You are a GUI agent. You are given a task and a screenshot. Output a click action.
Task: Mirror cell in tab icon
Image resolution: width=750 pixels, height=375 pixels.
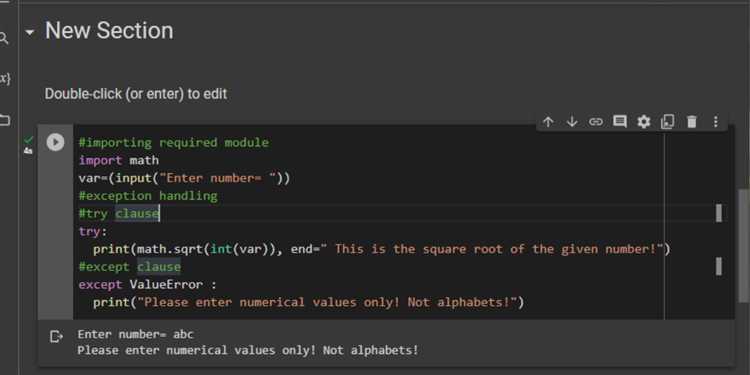[668, 122]
